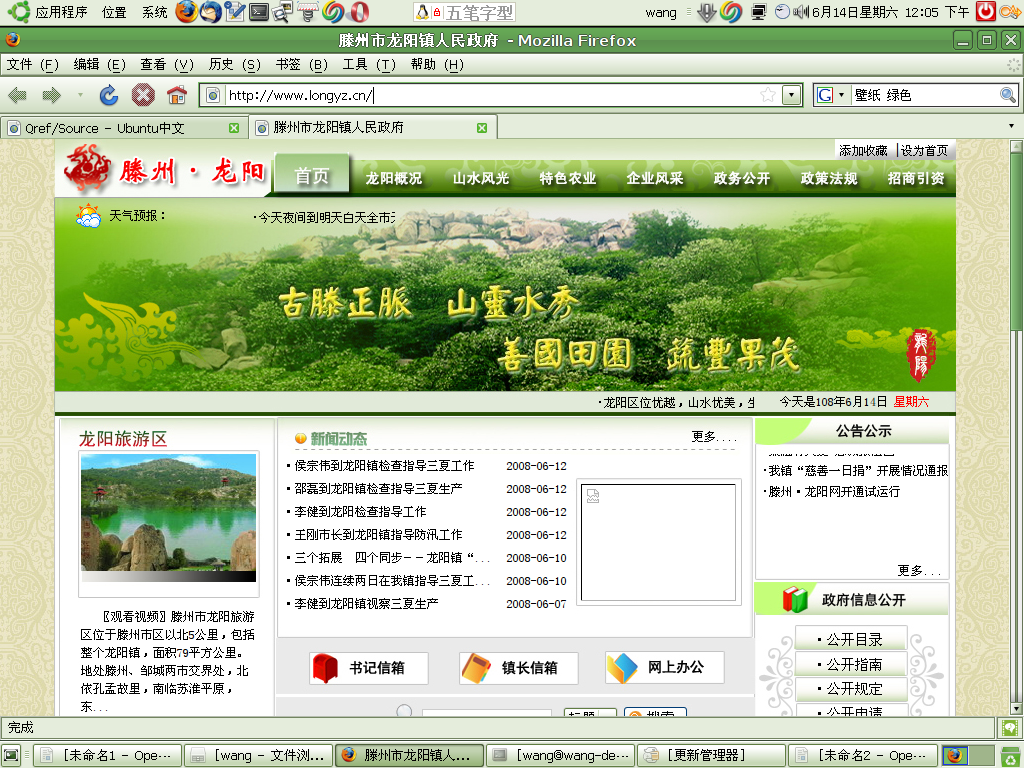This screenshot has height=768, width=1024.
Task: Open the home page via house icon
Action: coord(177,95)
